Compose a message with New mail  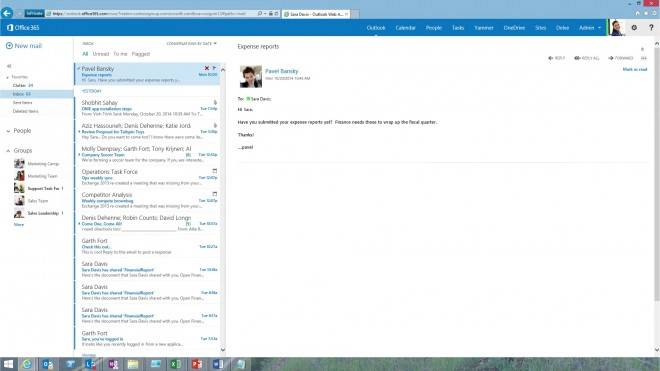[24, 46]
